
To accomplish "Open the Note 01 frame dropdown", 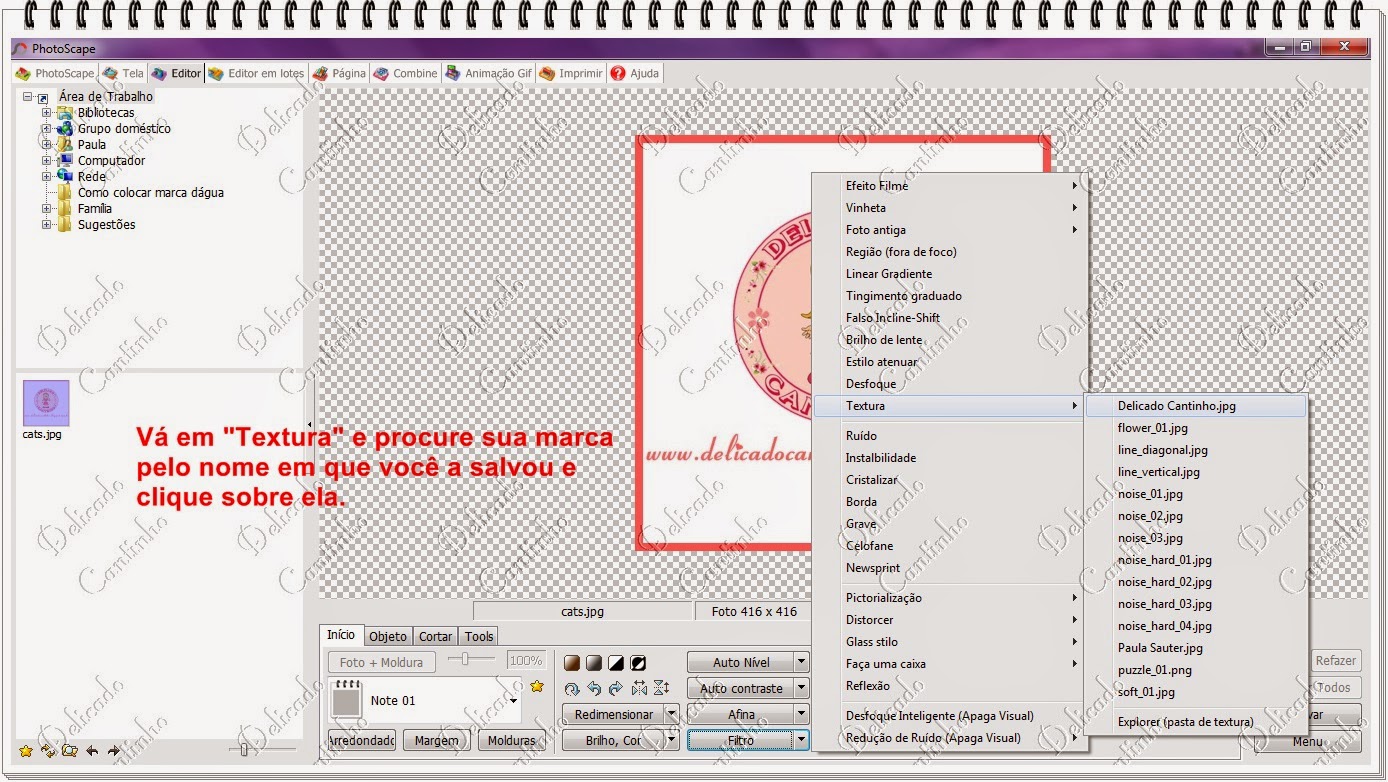I will pyautogui.click(x=514, y=701).
